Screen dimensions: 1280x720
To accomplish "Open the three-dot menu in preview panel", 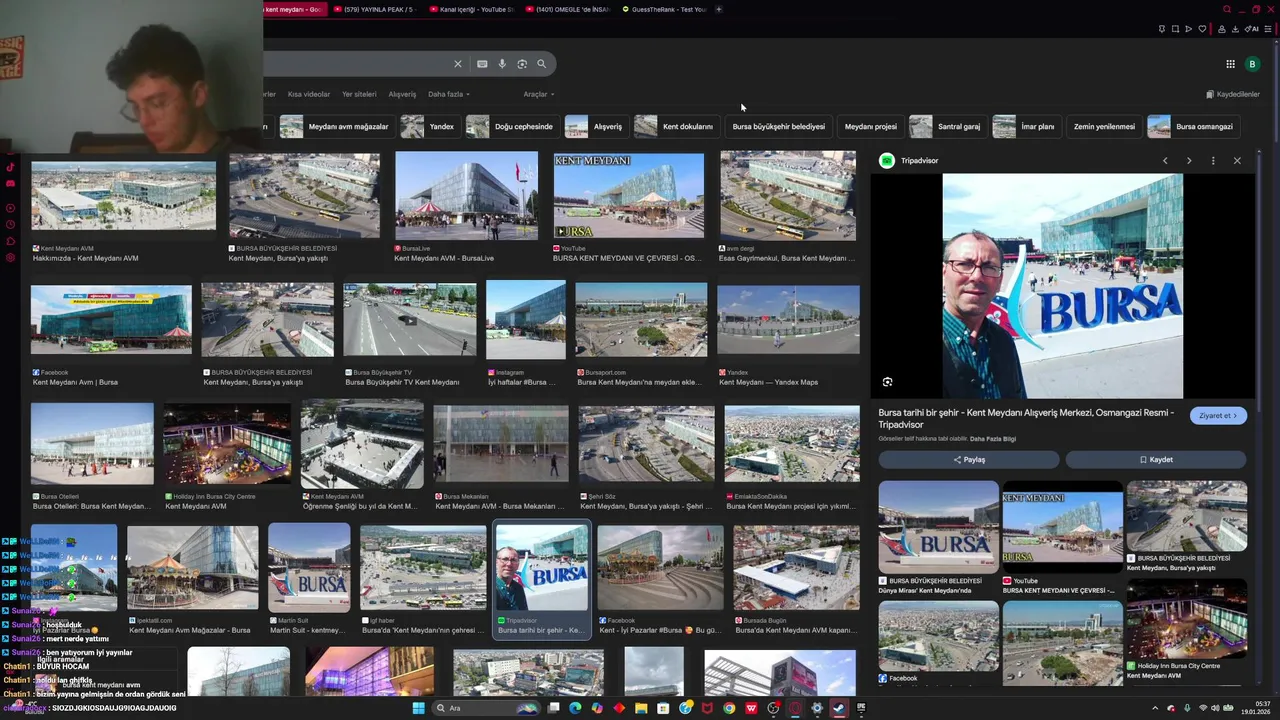I will 1213,161.
